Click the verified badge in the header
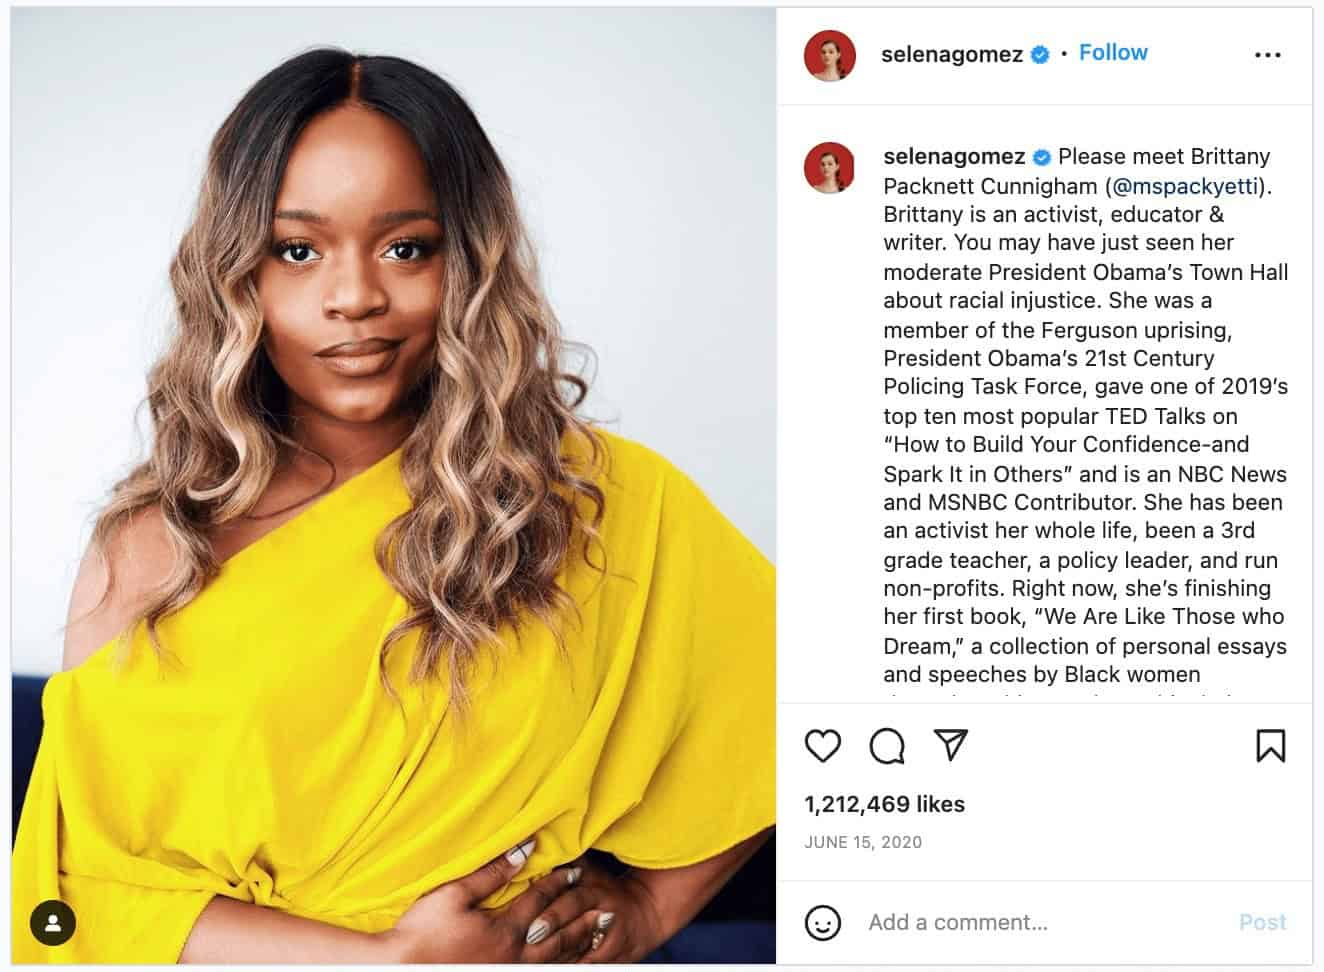 (x=1040, y=55)
